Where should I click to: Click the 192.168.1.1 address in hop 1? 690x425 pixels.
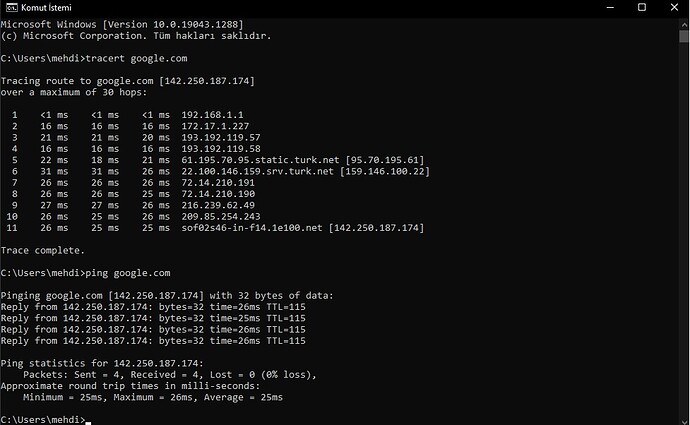pos(212,115)
